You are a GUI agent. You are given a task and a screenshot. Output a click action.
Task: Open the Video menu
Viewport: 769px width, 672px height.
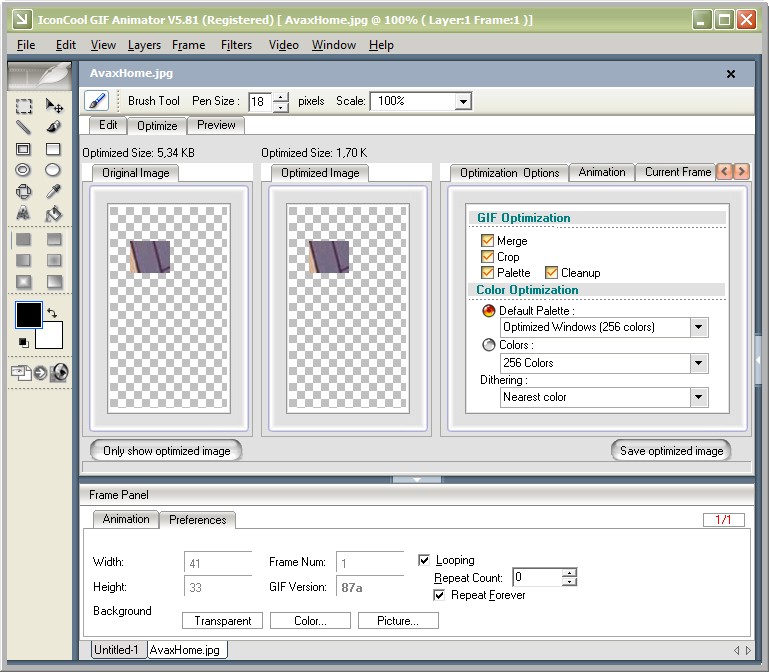coord(283,45)
